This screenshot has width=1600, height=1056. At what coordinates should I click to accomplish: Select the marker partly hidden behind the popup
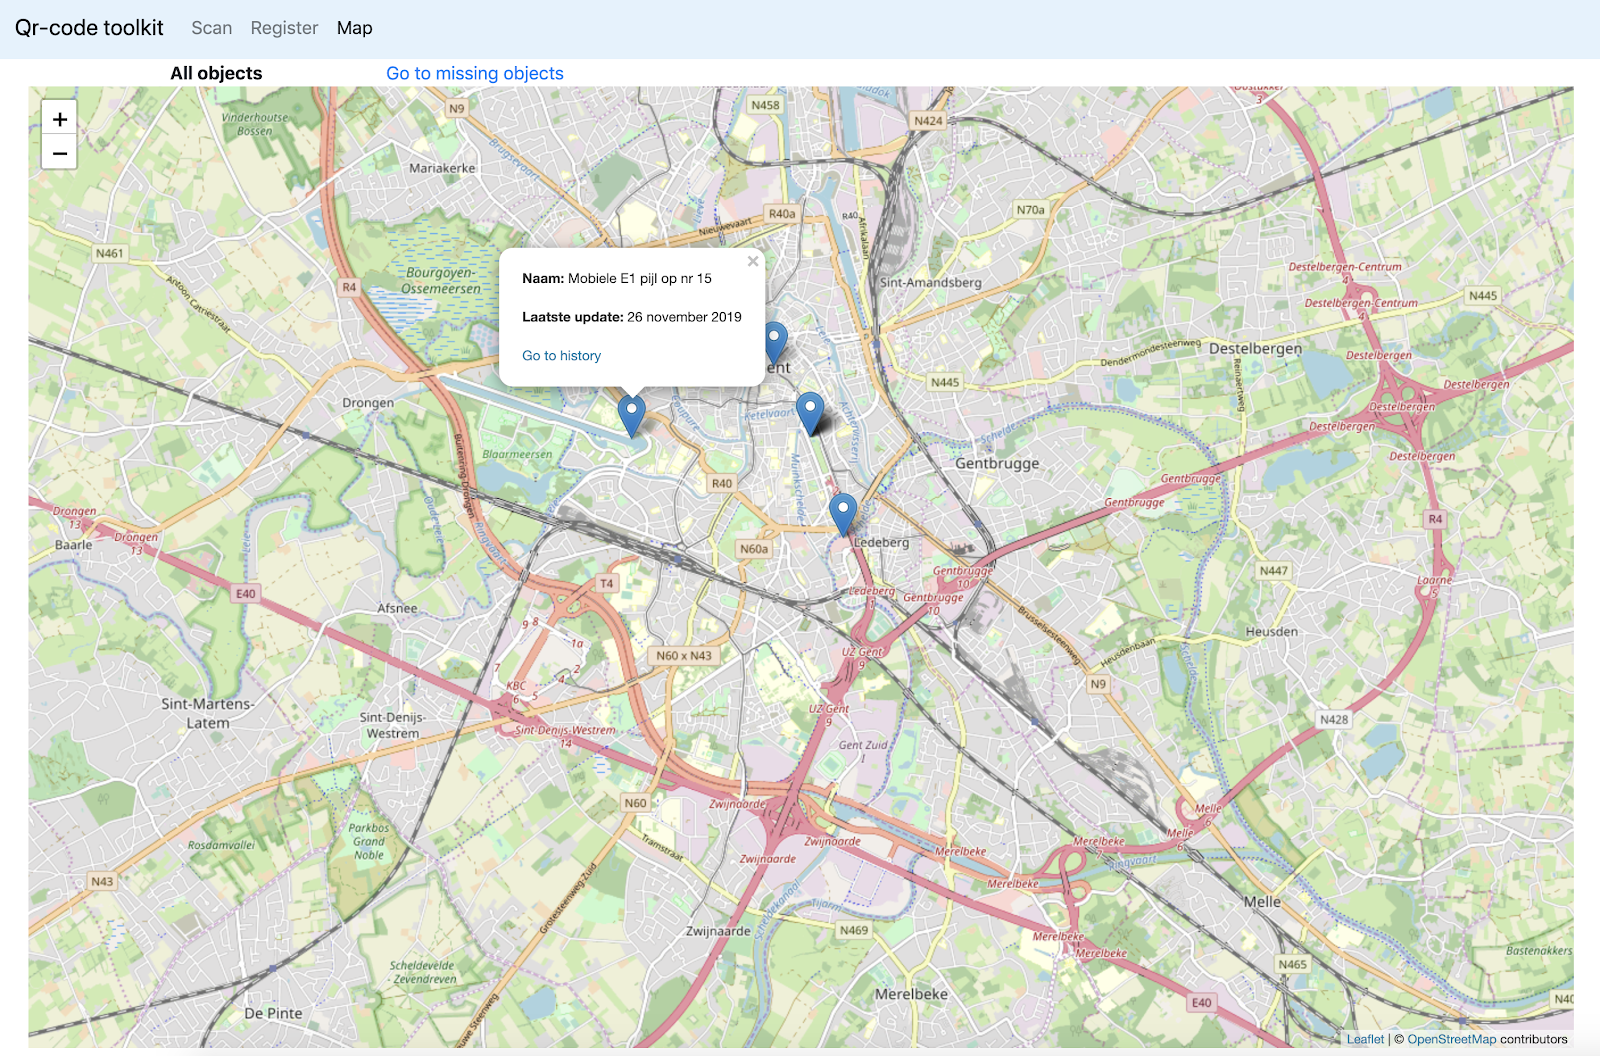point(775,343)
